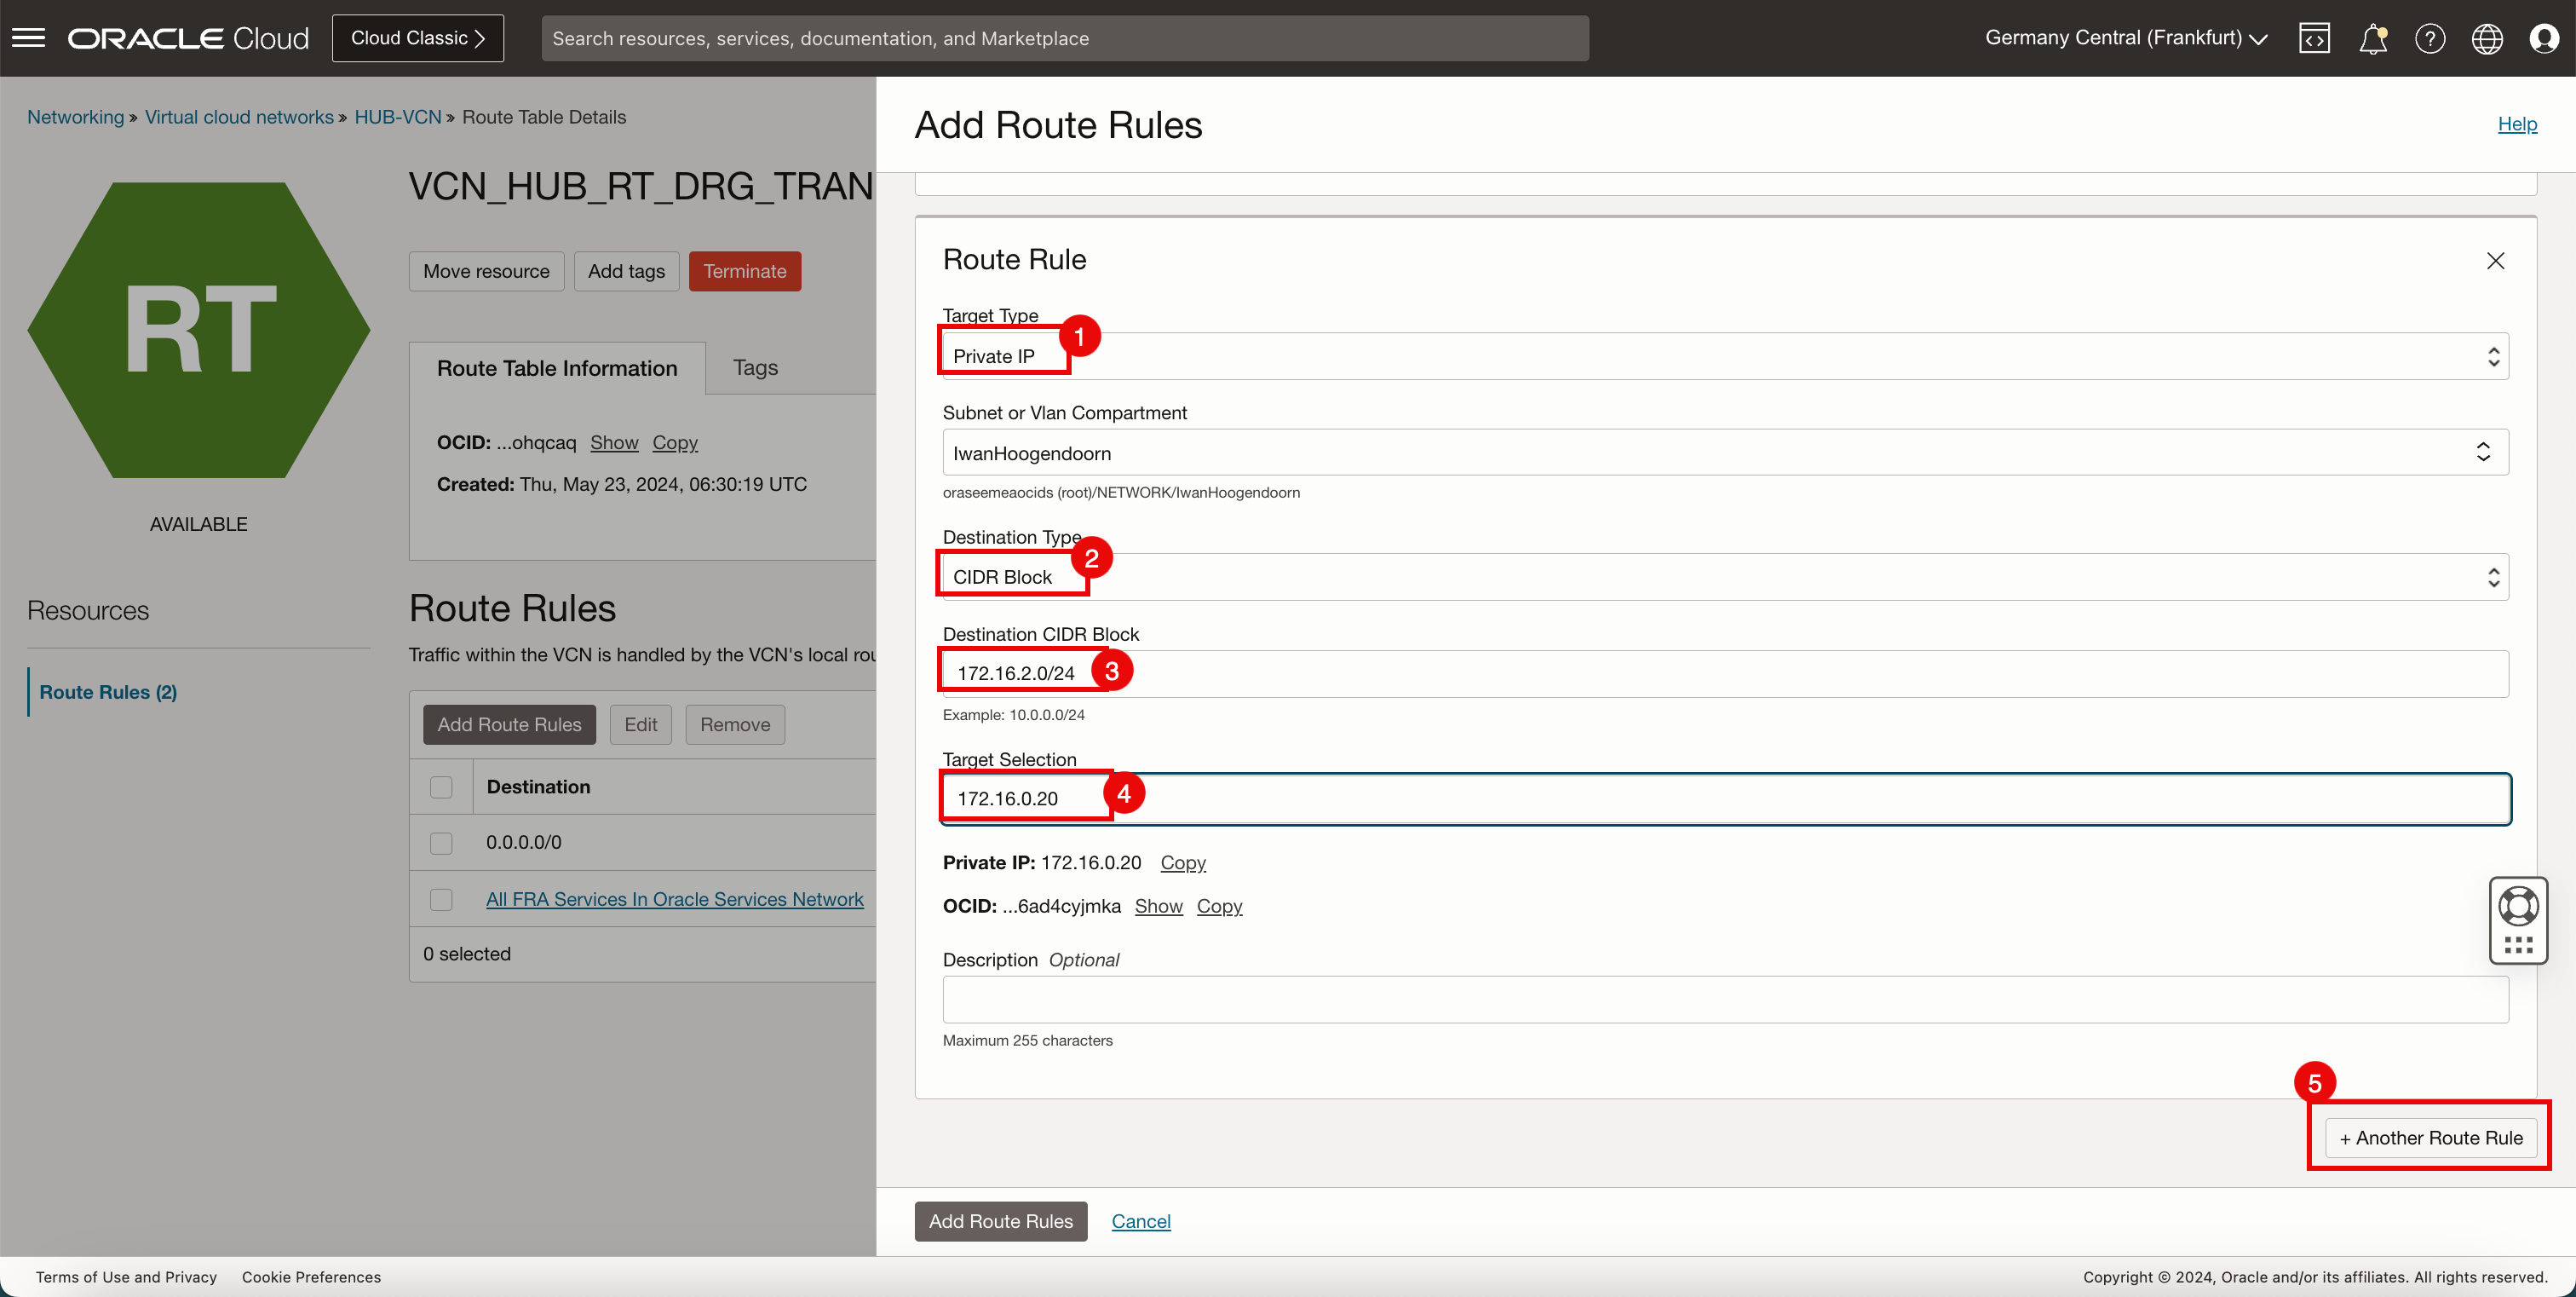This screenshot has height=1297, width=2576.
Task: Open the Route Table Information tab
Action: point(557,367)
